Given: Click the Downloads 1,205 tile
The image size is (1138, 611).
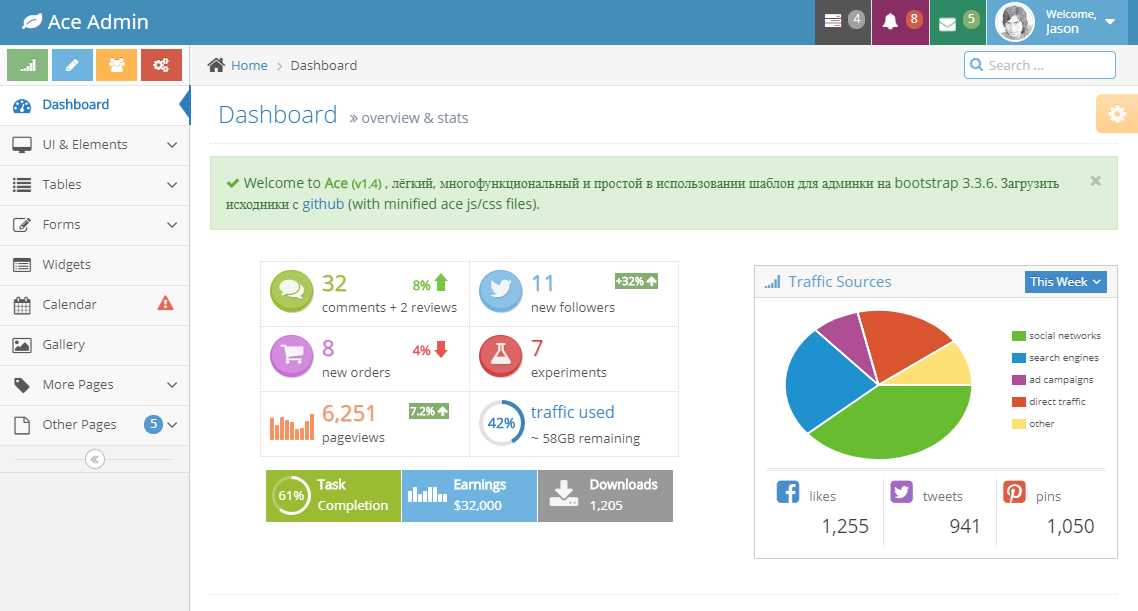Looking at the screenshot, I should (605, 496).
